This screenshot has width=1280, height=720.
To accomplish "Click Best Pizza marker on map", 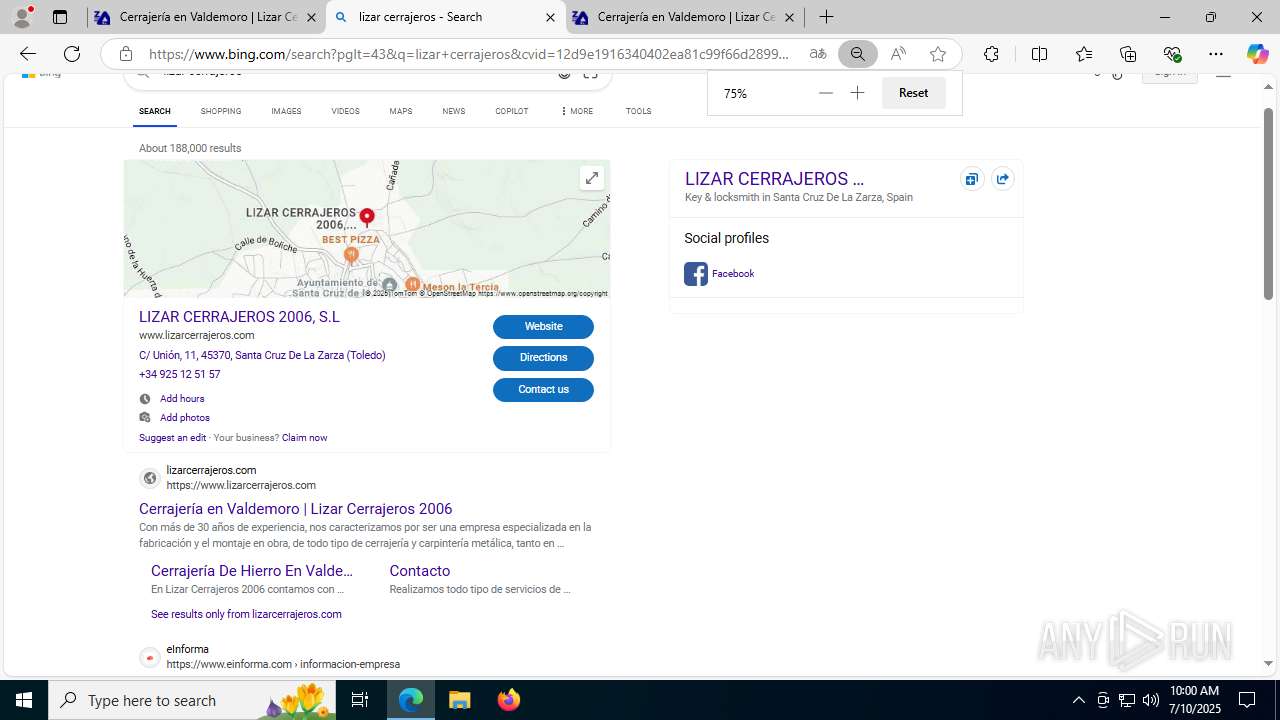I will point(351,254).
